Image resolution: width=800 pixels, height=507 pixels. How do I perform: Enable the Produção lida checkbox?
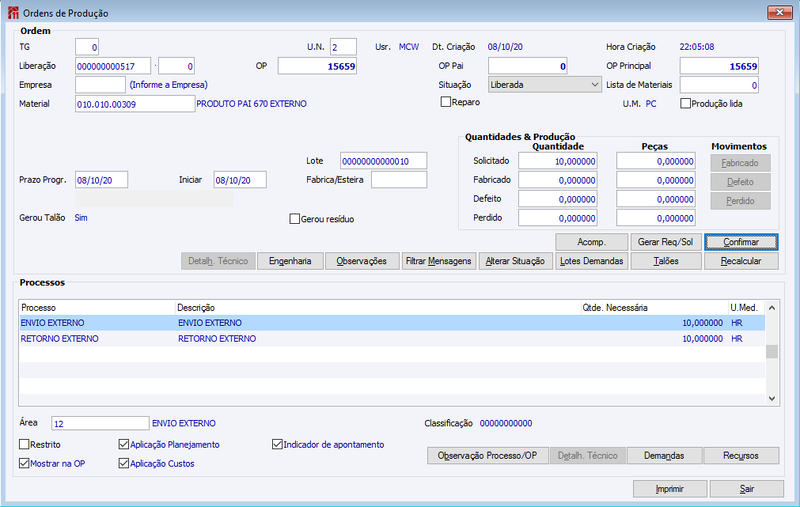coord(685,104)
